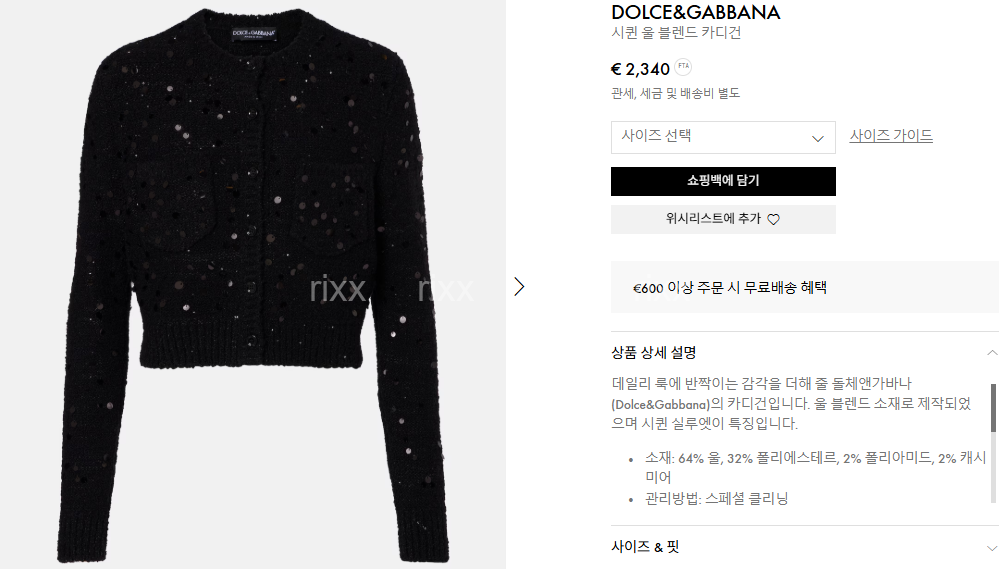Open the 사이즈 가이드 link
Image resolution: width=999 pixels, height=569 pixels.
[x=891, y=136]
